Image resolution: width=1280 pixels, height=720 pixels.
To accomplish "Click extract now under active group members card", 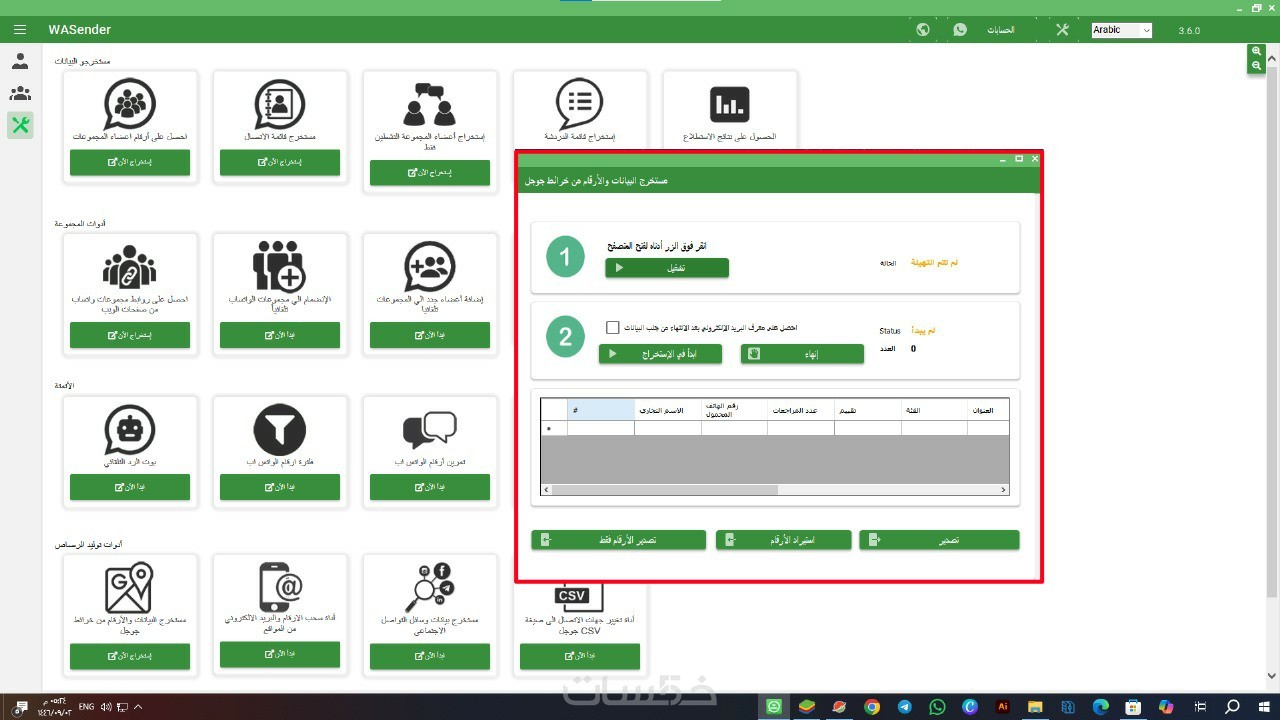I will 430,172.
